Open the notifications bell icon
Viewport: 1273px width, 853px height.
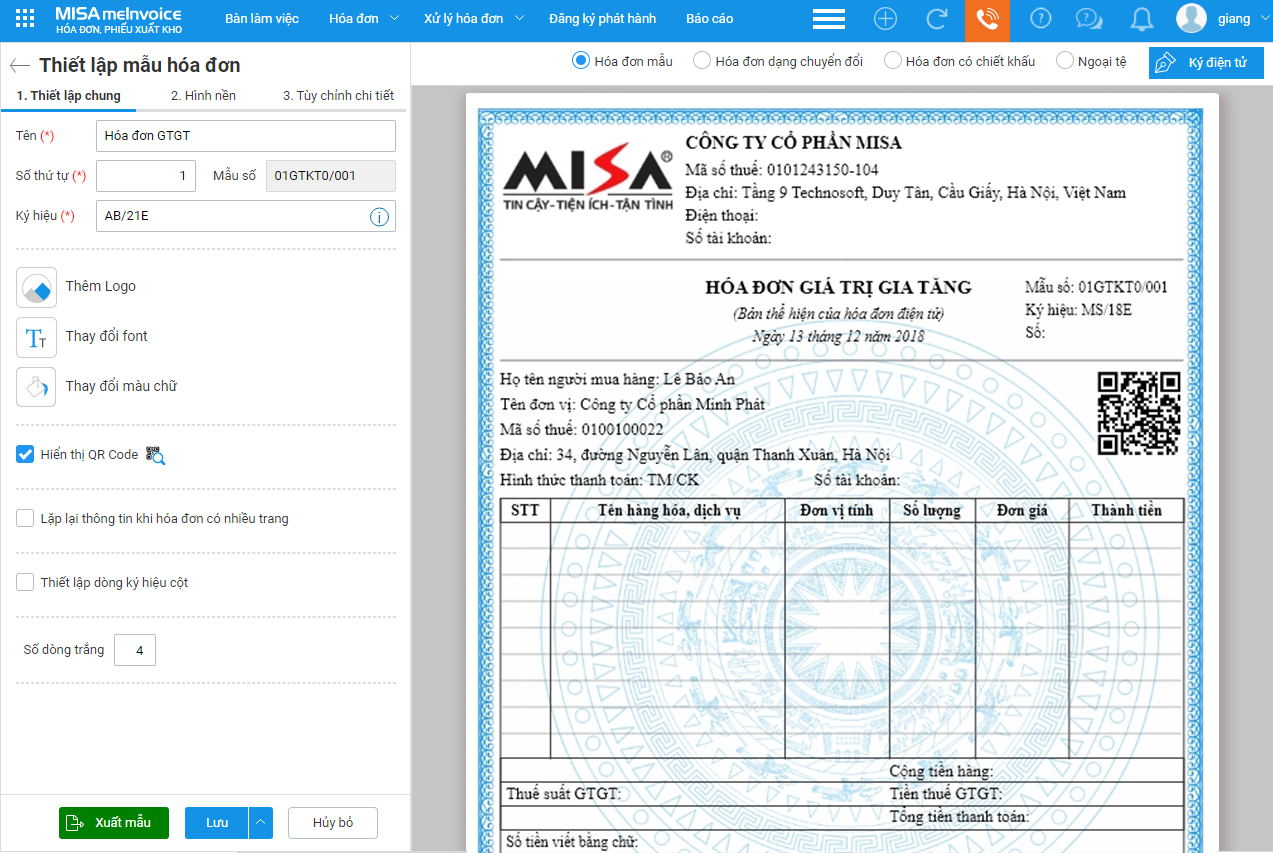click(x=1141, y=19)
